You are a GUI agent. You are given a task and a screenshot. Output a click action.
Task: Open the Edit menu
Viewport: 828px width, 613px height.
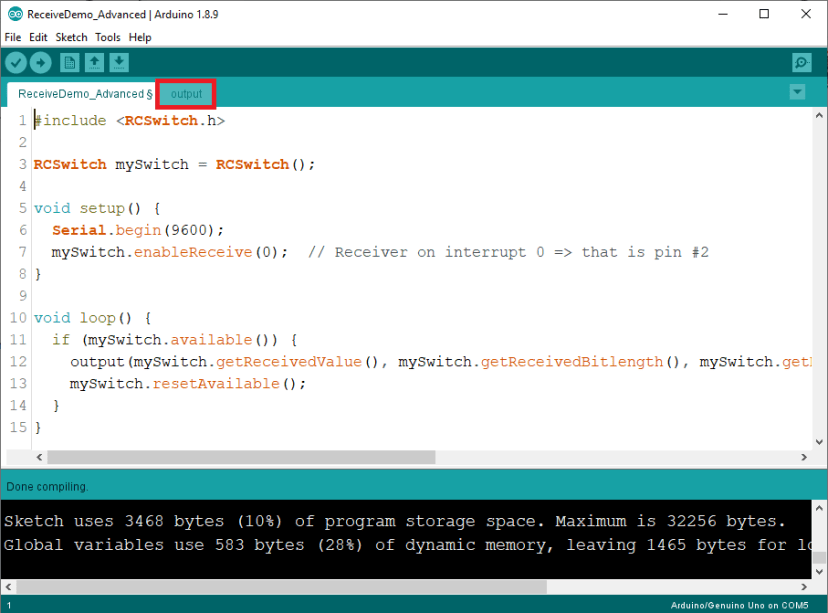click(37, 37)
